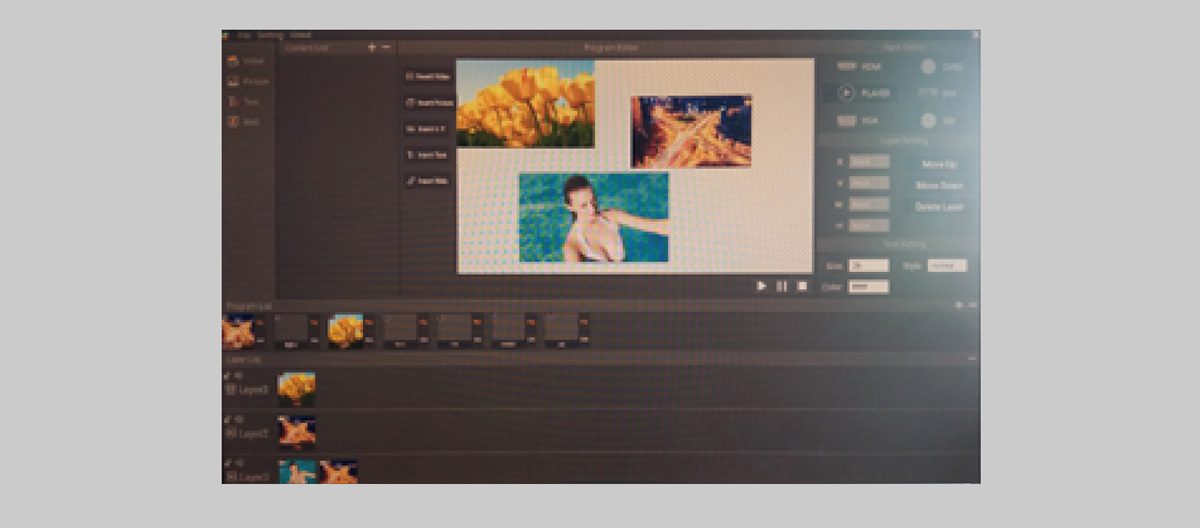Open the File menu
Image resolution: width=1200 pixels, height=528 pixels.
243,35
